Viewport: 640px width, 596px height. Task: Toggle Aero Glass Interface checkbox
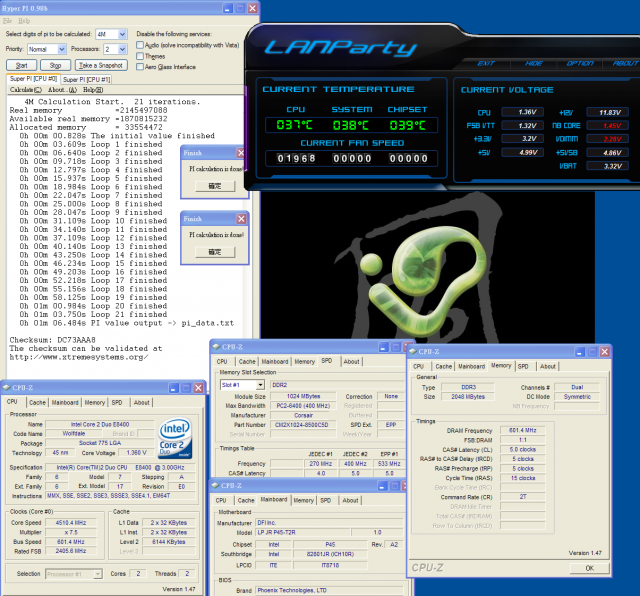point(140,67)
